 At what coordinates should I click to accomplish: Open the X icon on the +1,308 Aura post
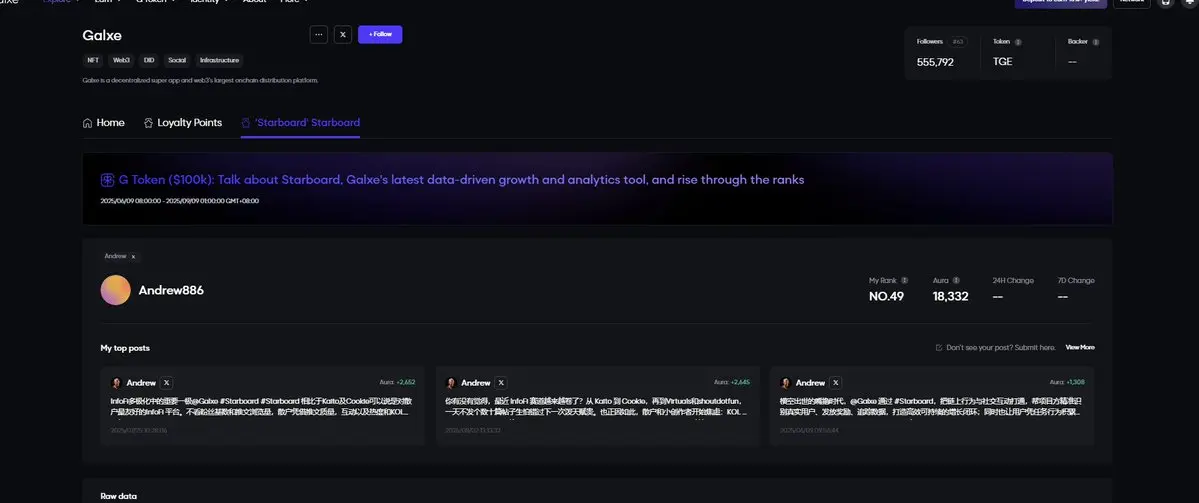(x=836, y=383)
